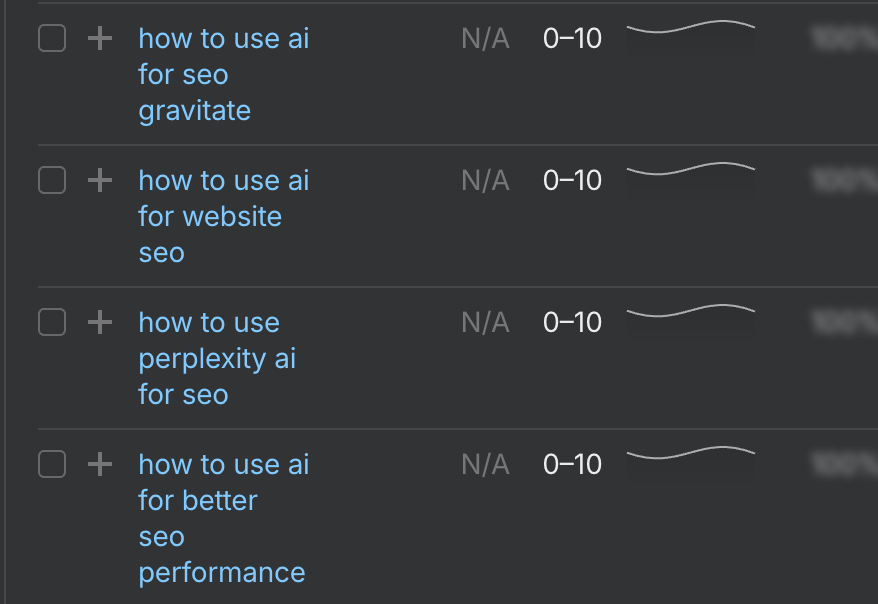Screen dimensions: 878x604
Task: Click the N/A value in the first row
Action: pyautogui.click(x=484, y=38)
